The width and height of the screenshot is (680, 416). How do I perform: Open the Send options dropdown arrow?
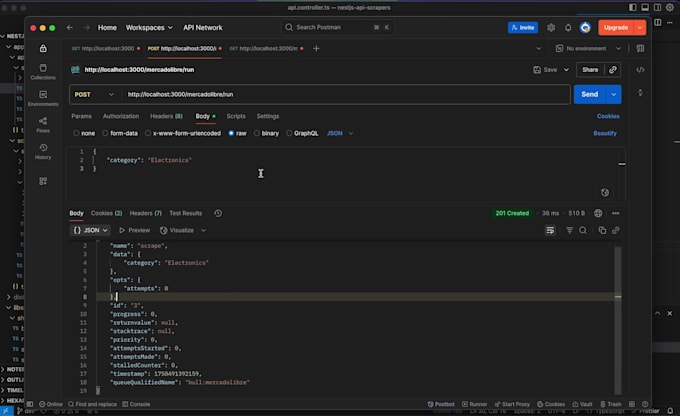click(x=613, y=94)
